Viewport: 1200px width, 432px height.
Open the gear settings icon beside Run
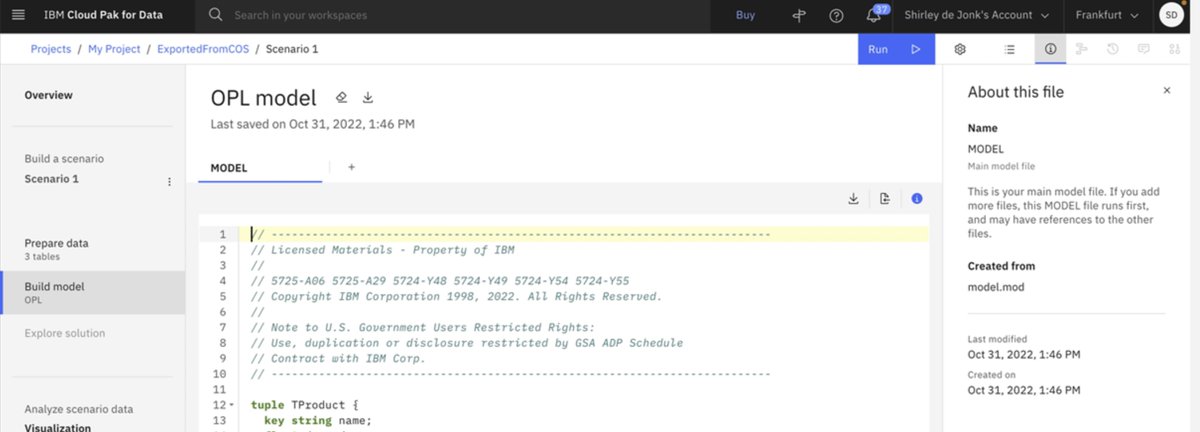959,49
